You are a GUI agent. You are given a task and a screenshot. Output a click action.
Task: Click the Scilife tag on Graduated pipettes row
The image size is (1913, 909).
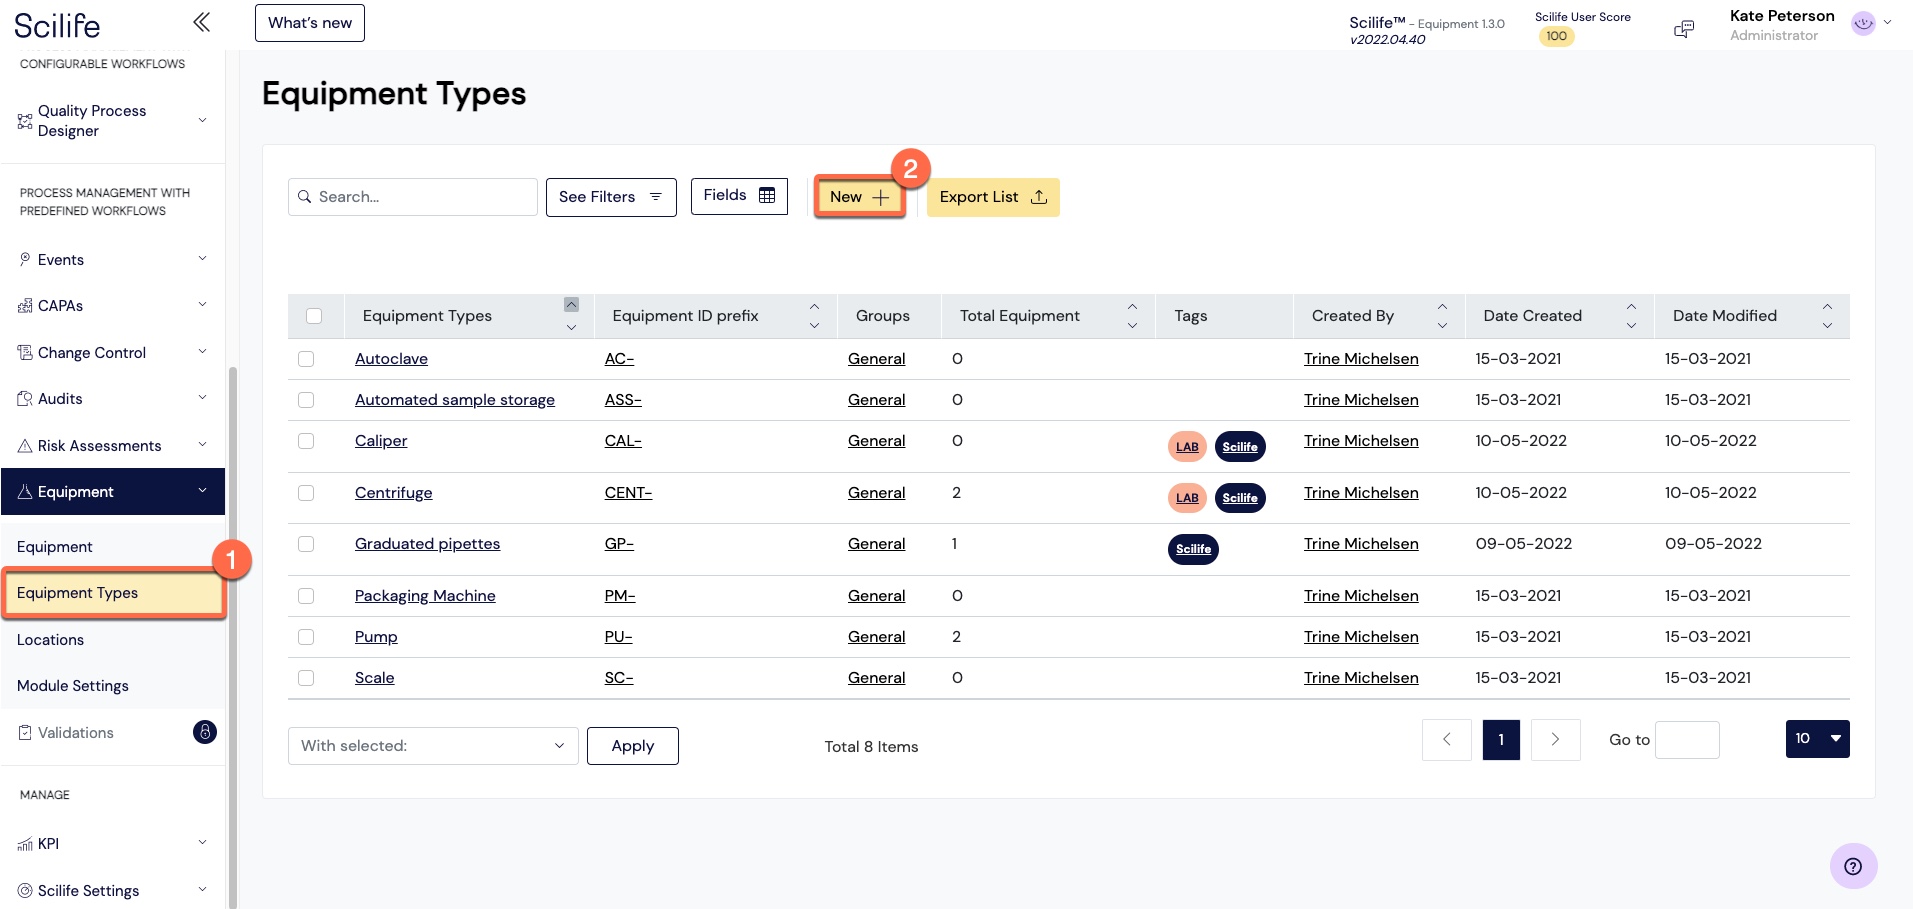[1193, 549]
